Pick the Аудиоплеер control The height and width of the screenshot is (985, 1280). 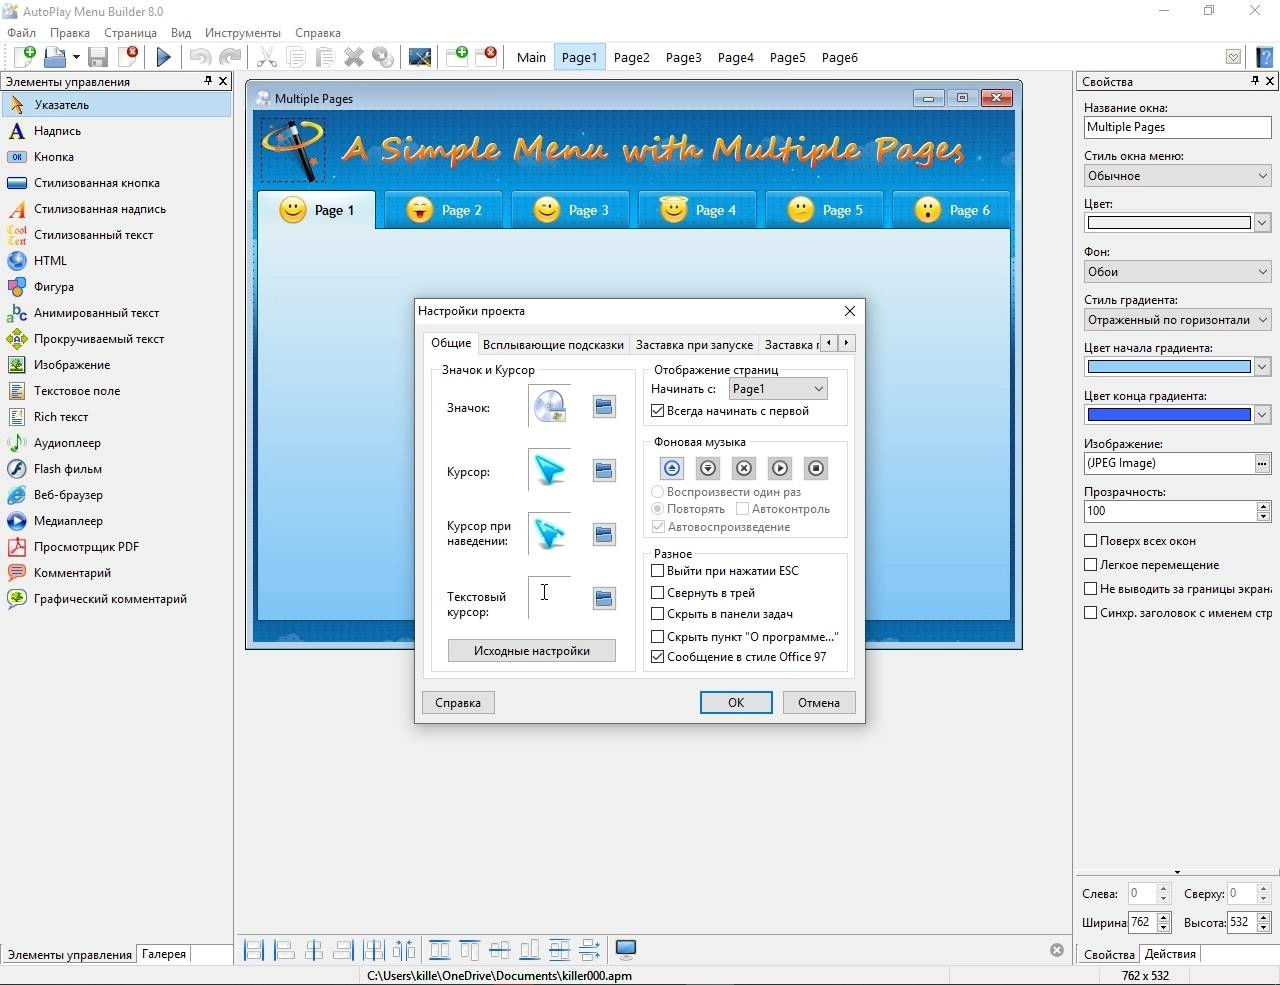(x=116, y=442)
